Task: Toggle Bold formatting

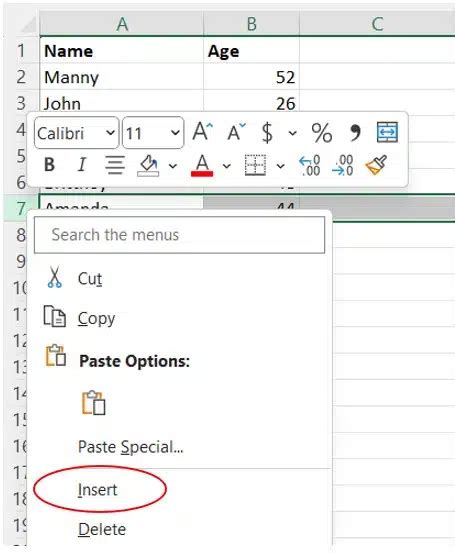Action: pyautogui.click(x=49, y=164)
